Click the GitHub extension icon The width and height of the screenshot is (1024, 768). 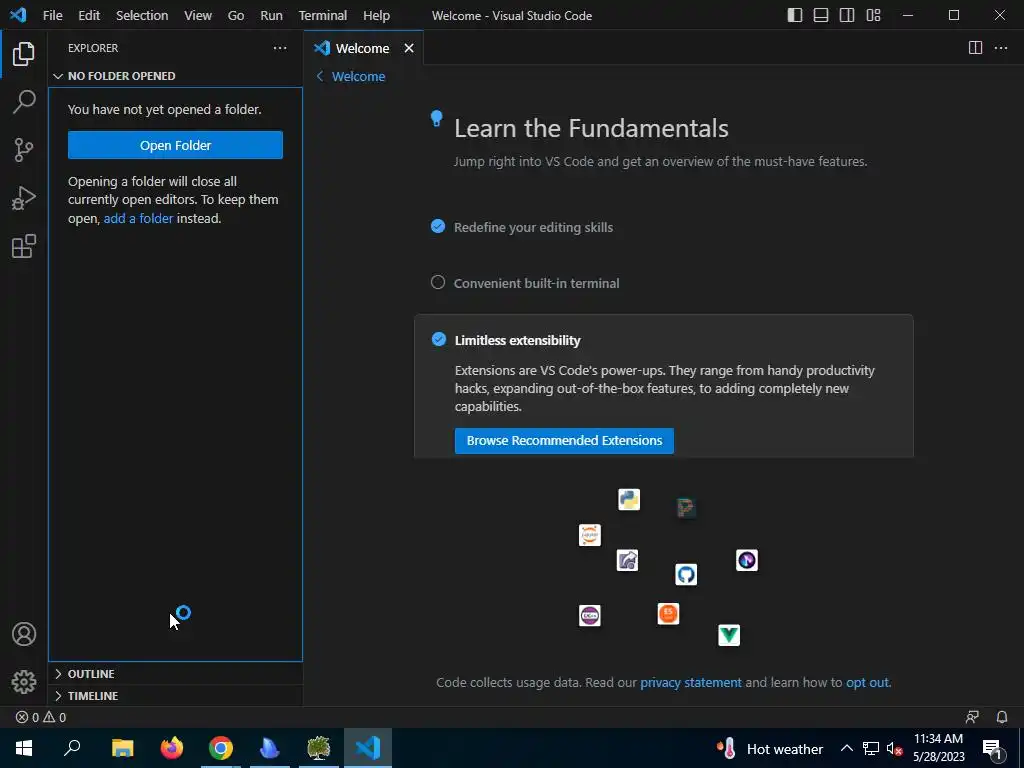(x=686, y=575)
